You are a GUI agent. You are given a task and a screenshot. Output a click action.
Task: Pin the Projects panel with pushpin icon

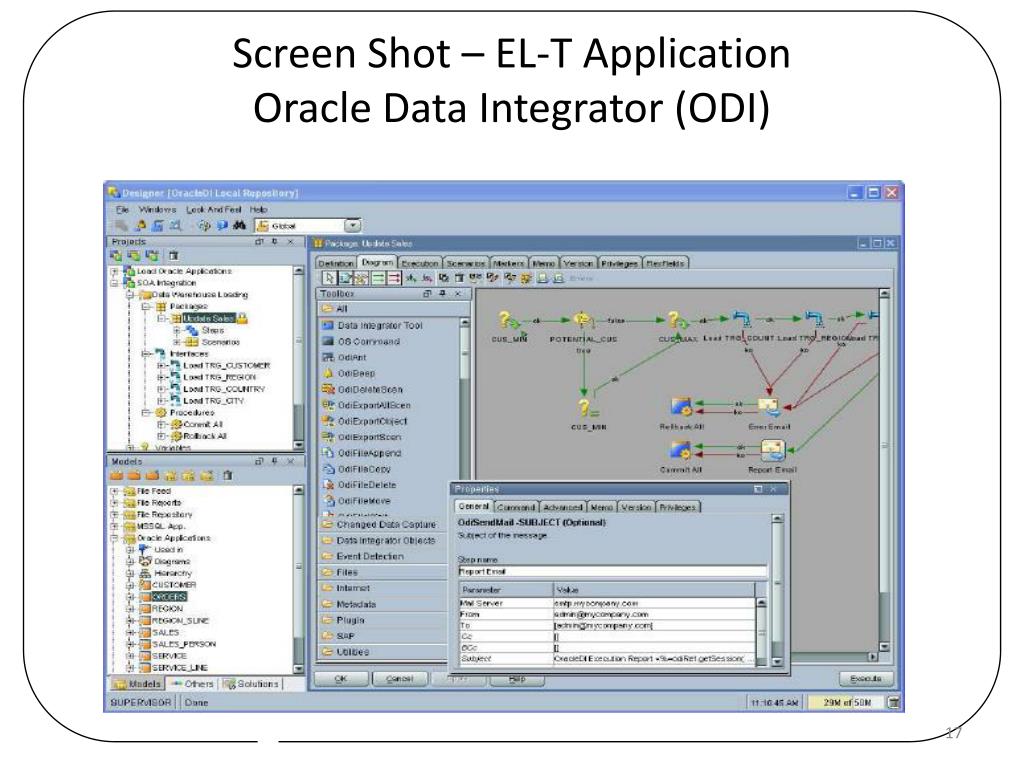pos(275,242)
